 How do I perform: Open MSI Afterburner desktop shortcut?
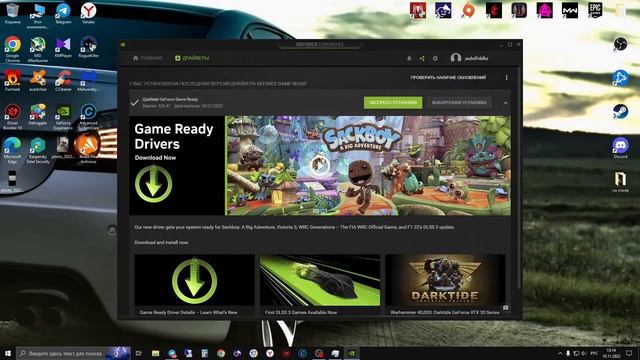(x=38, y=49)
